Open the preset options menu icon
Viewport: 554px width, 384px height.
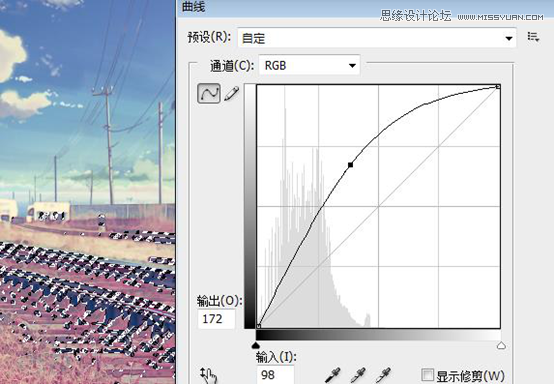coord(533,37)
